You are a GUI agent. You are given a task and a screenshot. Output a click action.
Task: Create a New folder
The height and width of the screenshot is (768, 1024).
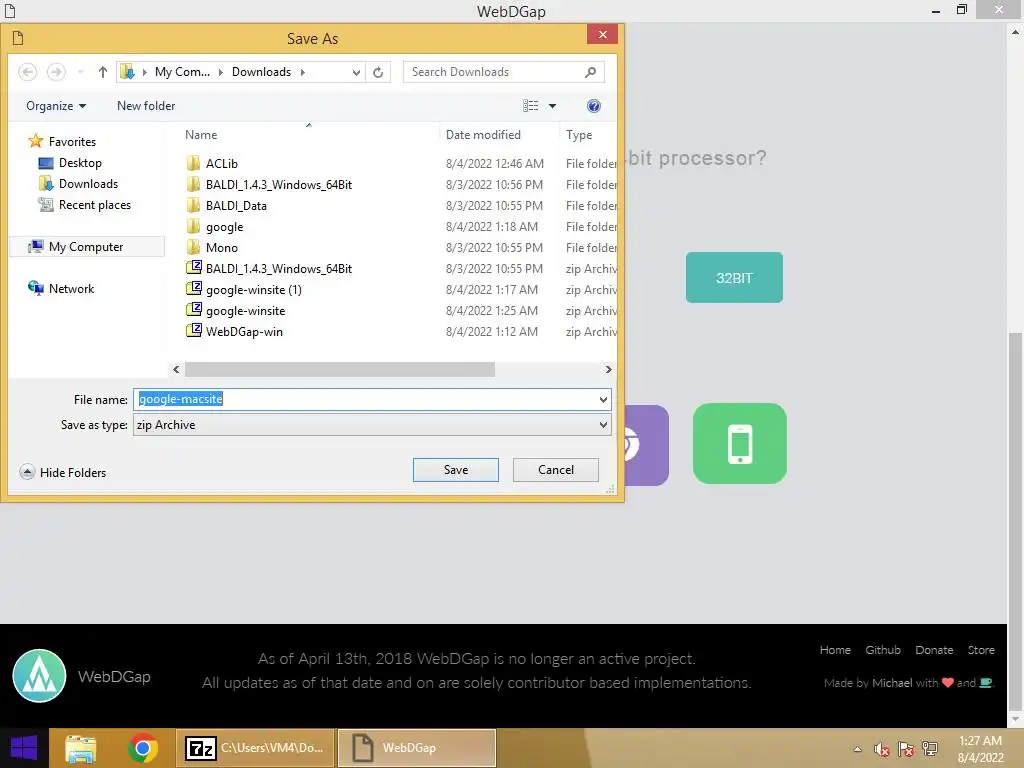click(146, 106)
